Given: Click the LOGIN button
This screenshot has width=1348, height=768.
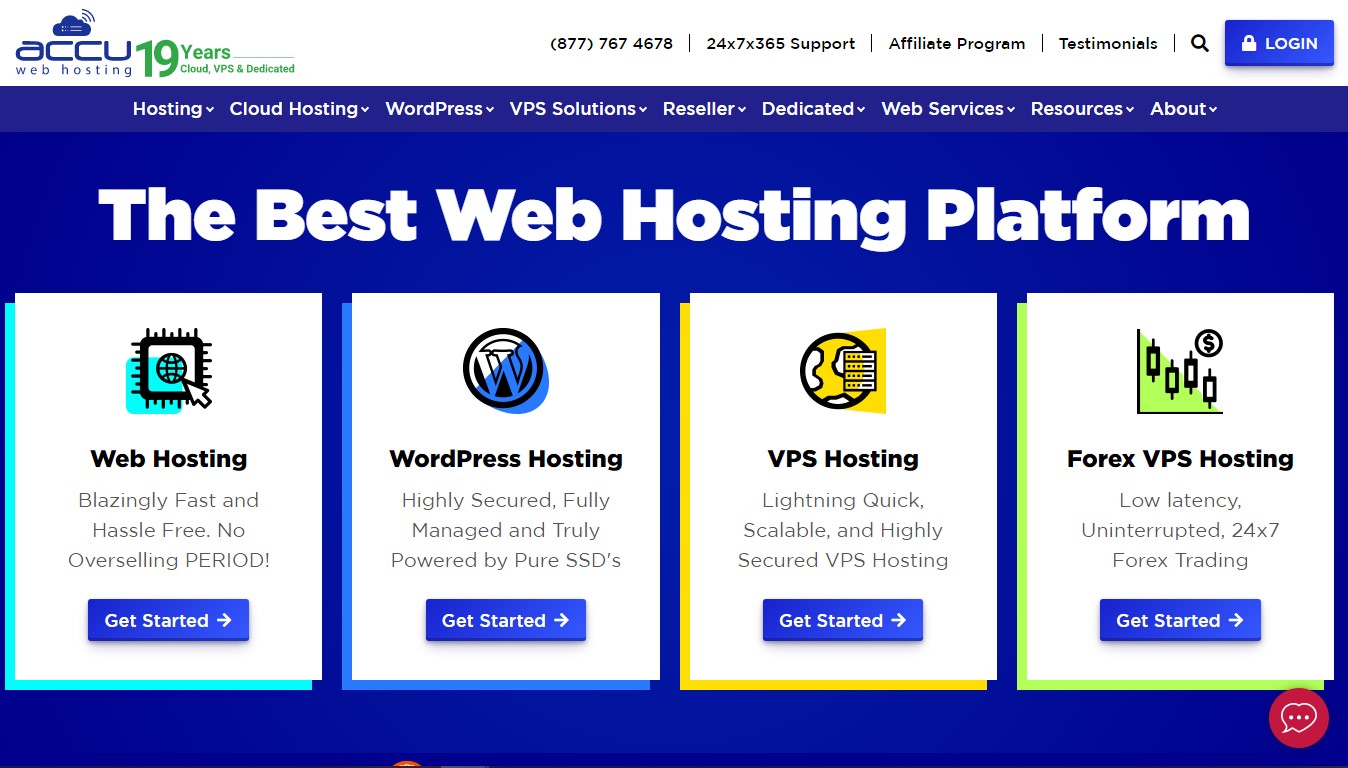Looking at the screenshot, I should click(x=1279, y=43).
